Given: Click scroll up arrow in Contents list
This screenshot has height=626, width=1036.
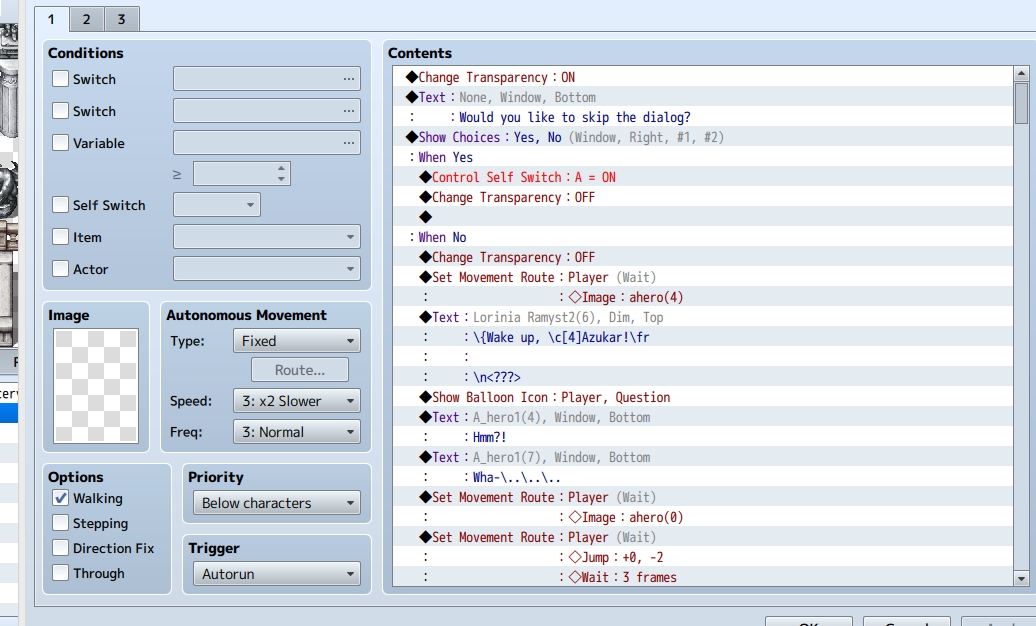Looking at the screenshot, I should pos(1021,73).
